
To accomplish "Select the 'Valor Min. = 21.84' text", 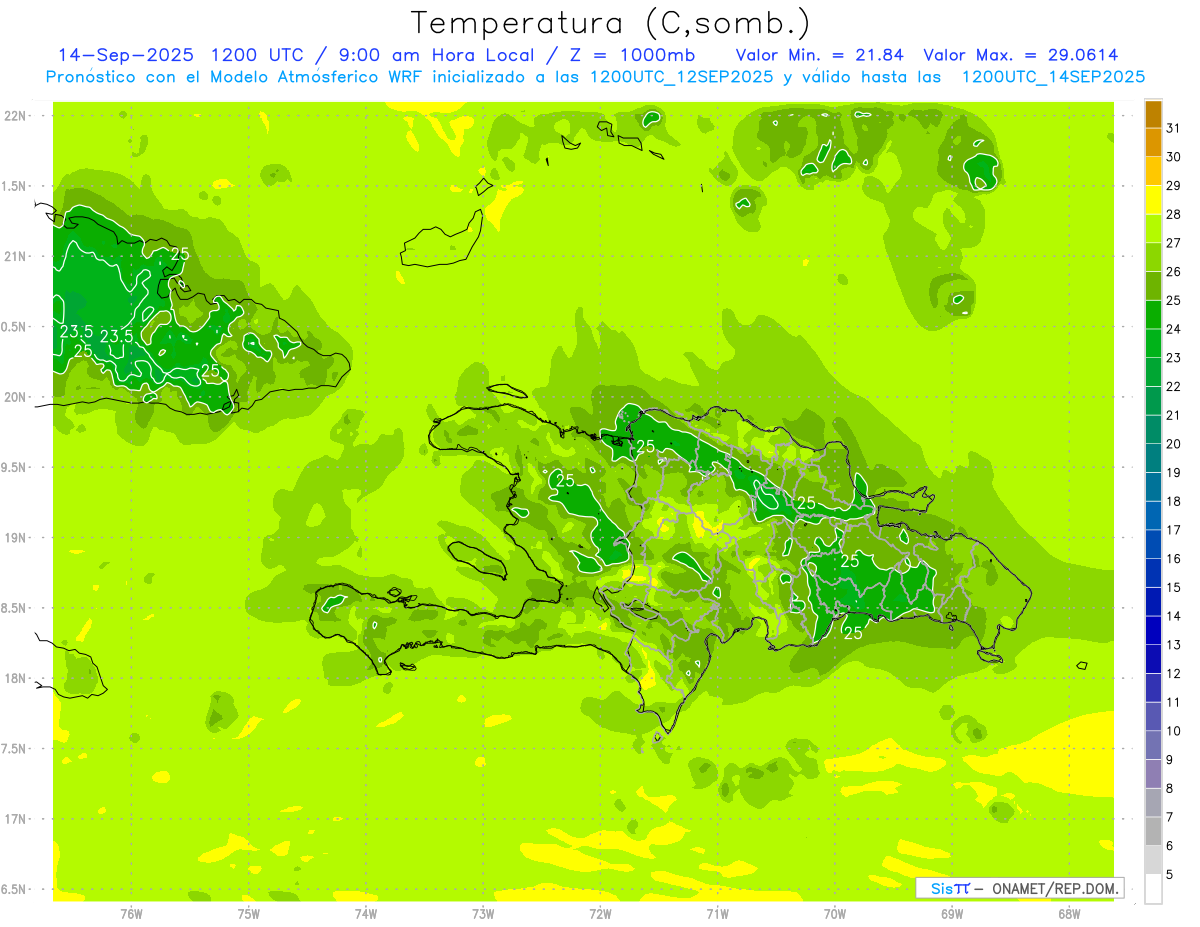I will [x=819, y=55].
